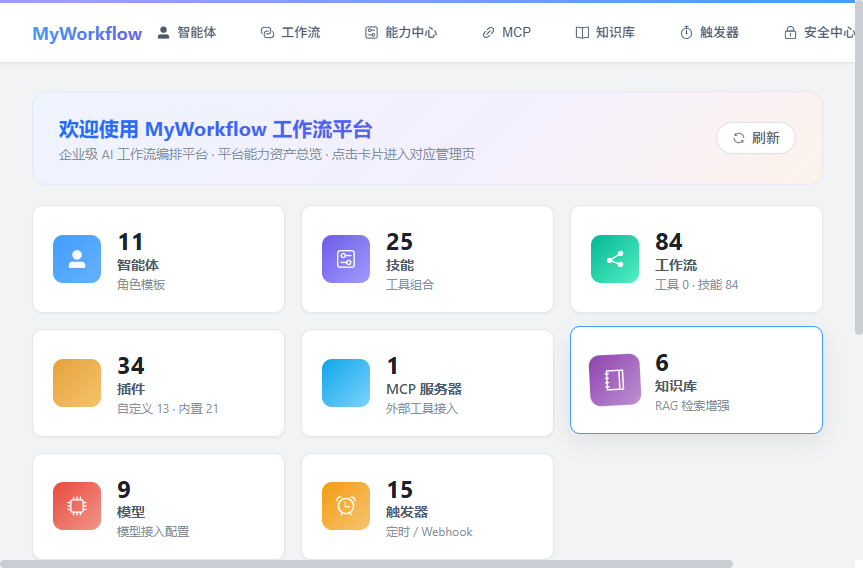Open the 智能体 card showing 11
863x568 pixels.
pyautogui.click(x=159, y=259)
